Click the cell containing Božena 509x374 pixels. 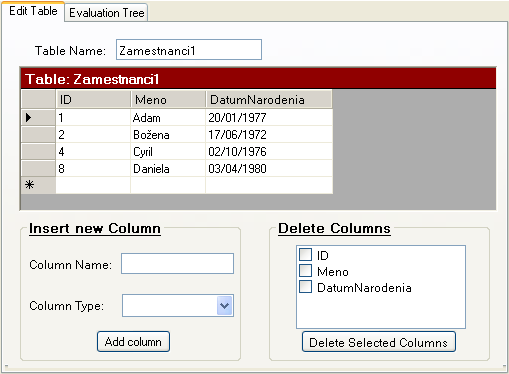tap(168, 134)
